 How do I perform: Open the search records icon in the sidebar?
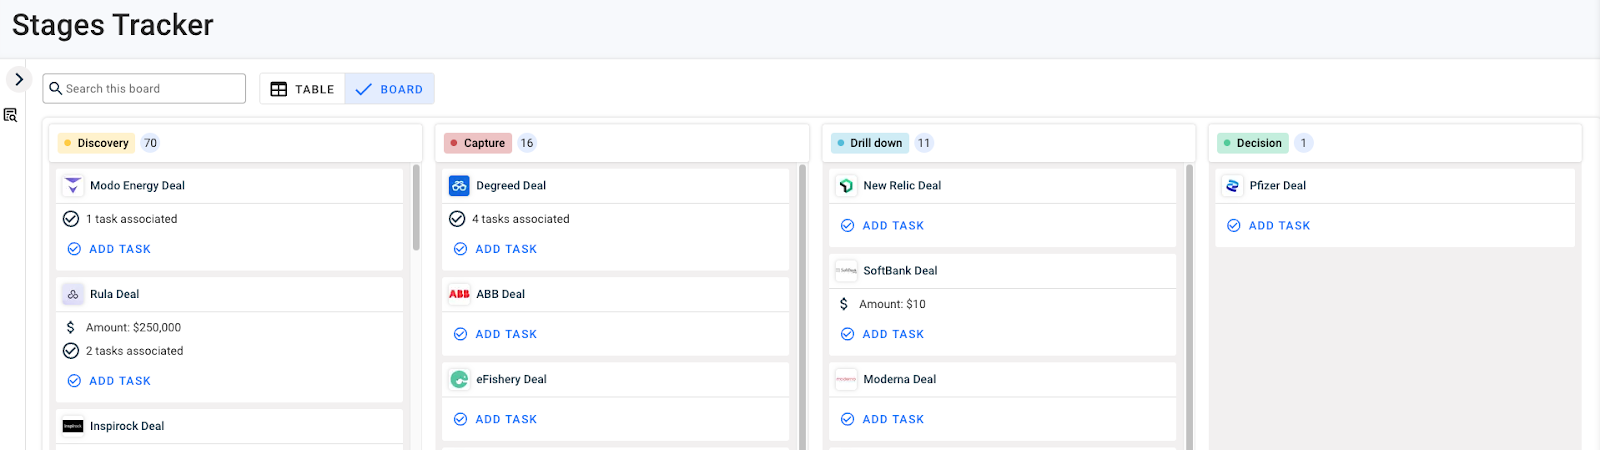tap(10, 115)
